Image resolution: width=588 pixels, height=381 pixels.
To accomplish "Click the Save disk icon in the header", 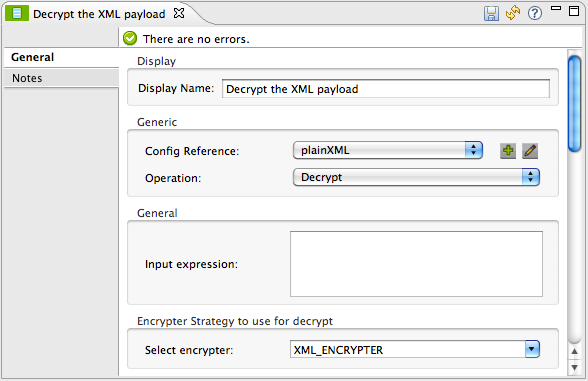I will [x=491, y=14].
